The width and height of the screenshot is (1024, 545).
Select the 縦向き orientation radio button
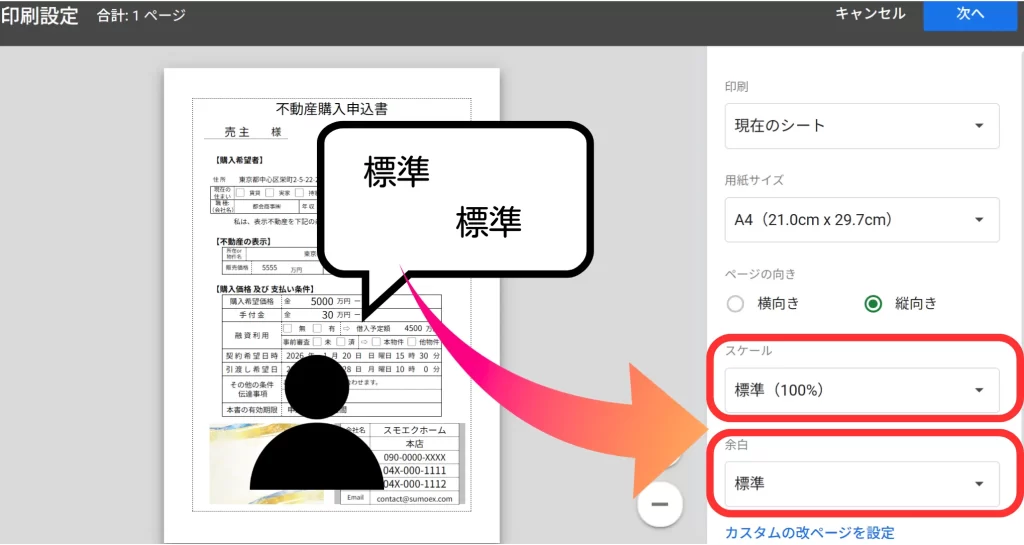[x=873, y=304]
